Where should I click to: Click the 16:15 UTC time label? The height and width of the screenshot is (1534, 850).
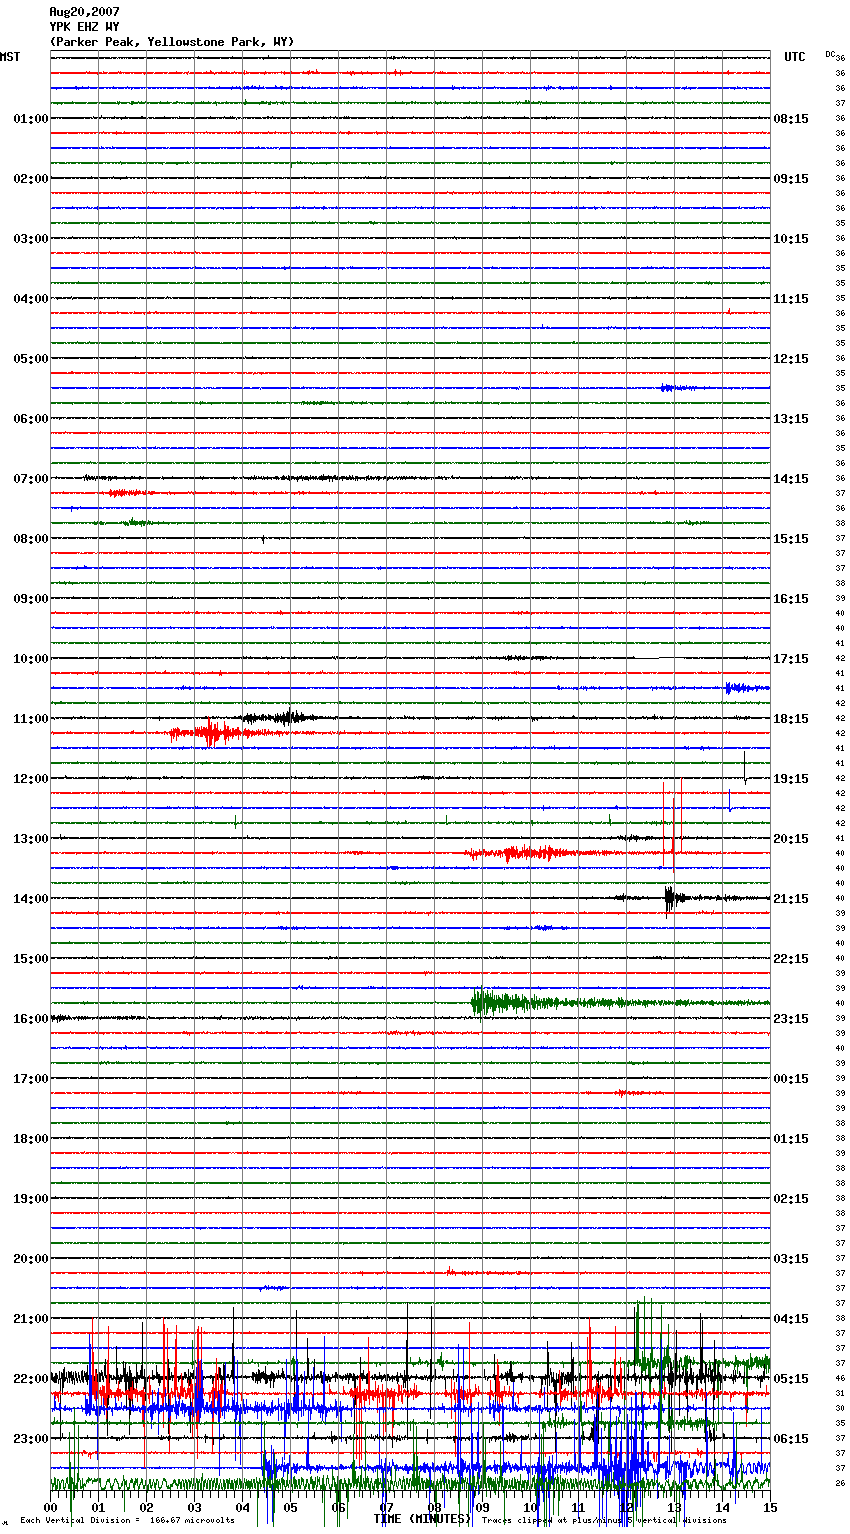click(791, 599)
